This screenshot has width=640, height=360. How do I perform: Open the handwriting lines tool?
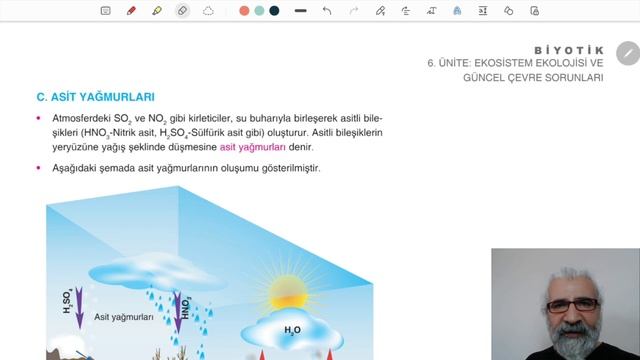pos(406,11)
